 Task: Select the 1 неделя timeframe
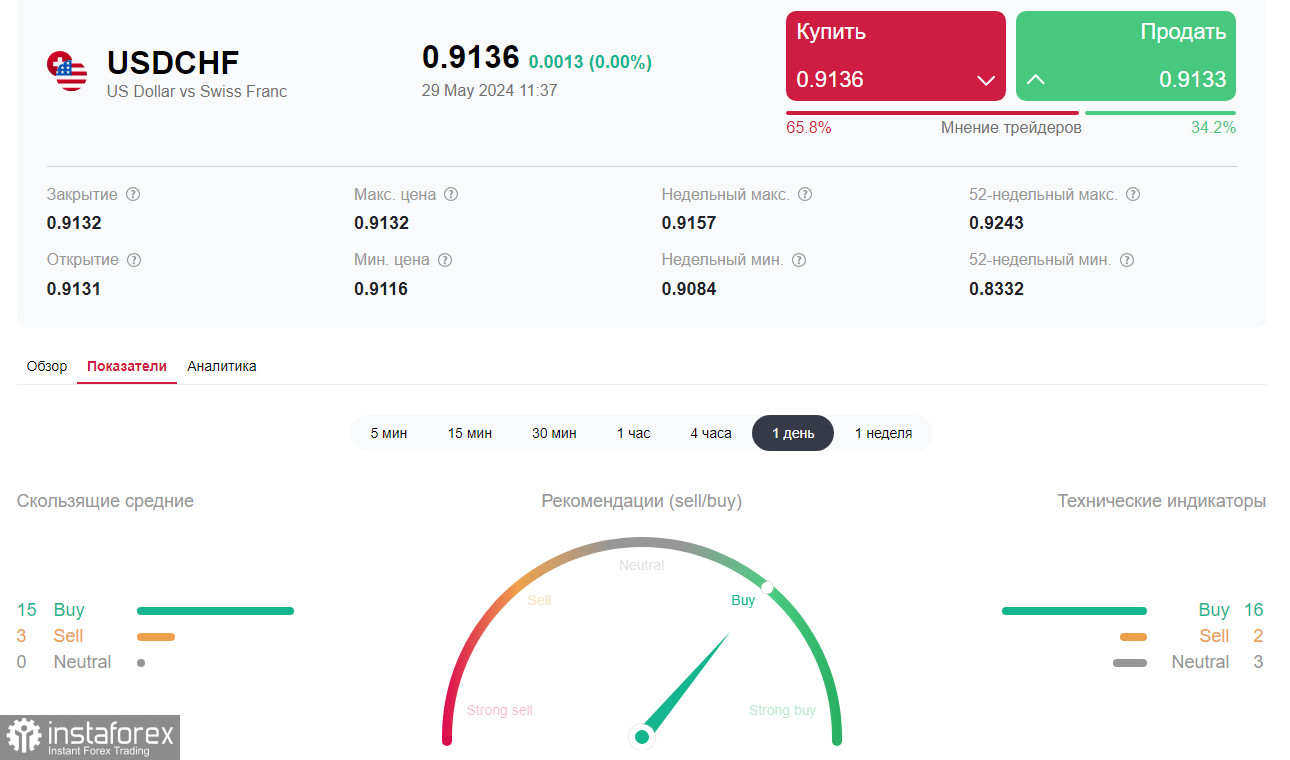[883, 433]
